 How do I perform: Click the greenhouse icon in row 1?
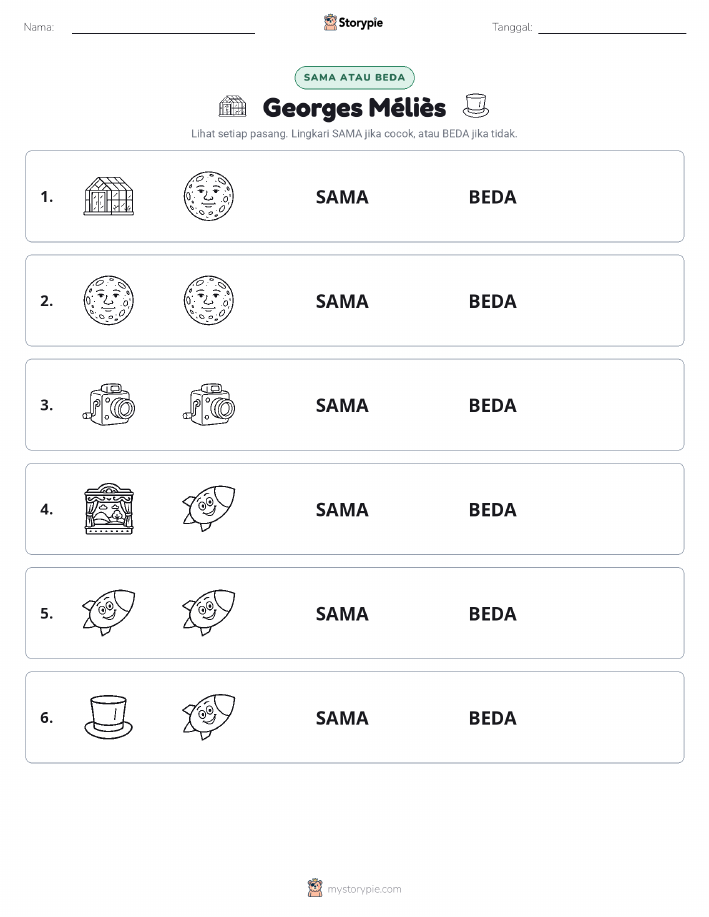(109, 196)
